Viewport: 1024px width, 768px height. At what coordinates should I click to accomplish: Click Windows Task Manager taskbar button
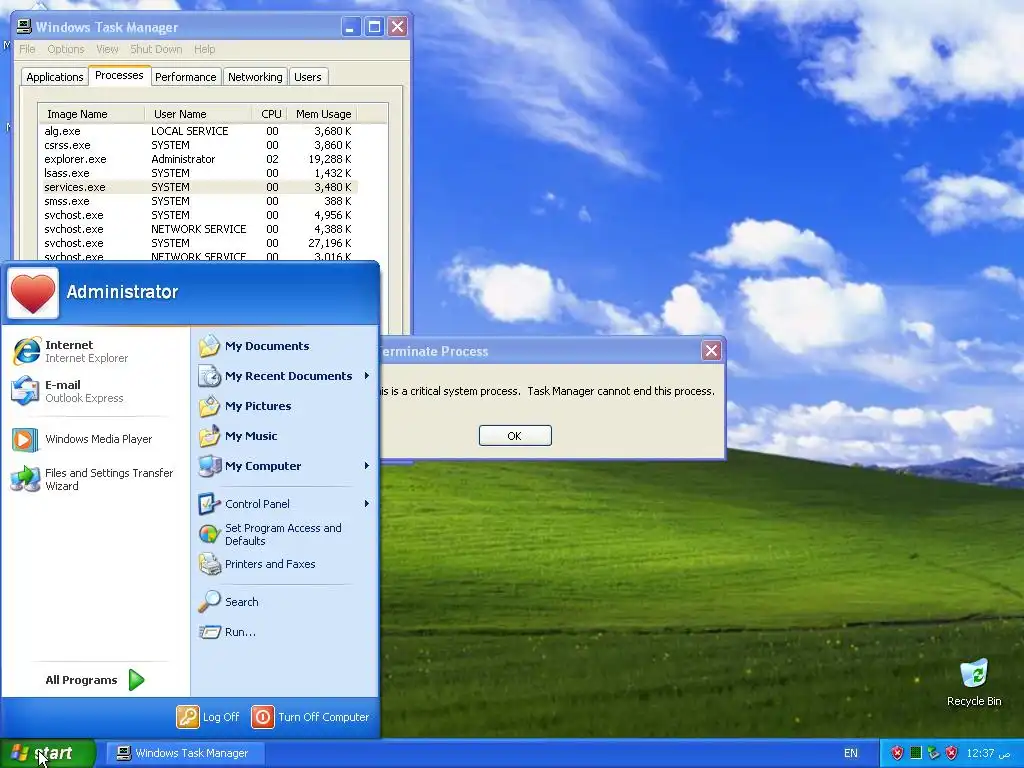click(185, 754)
